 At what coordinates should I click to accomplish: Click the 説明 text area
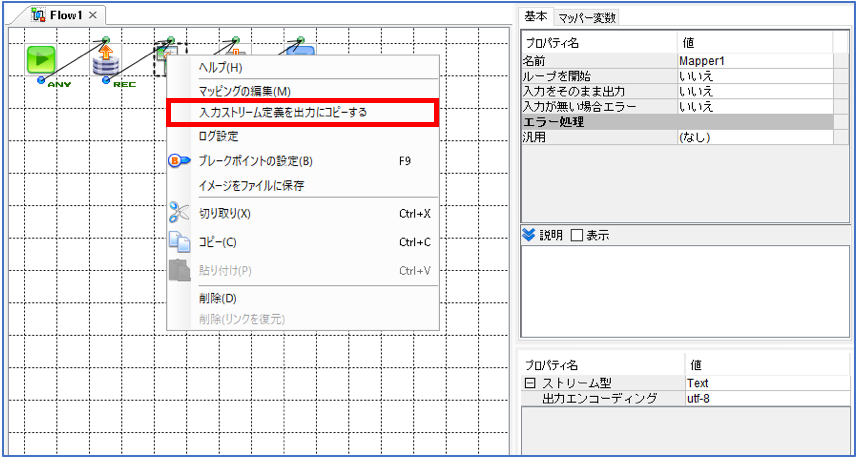coord(685,292)
